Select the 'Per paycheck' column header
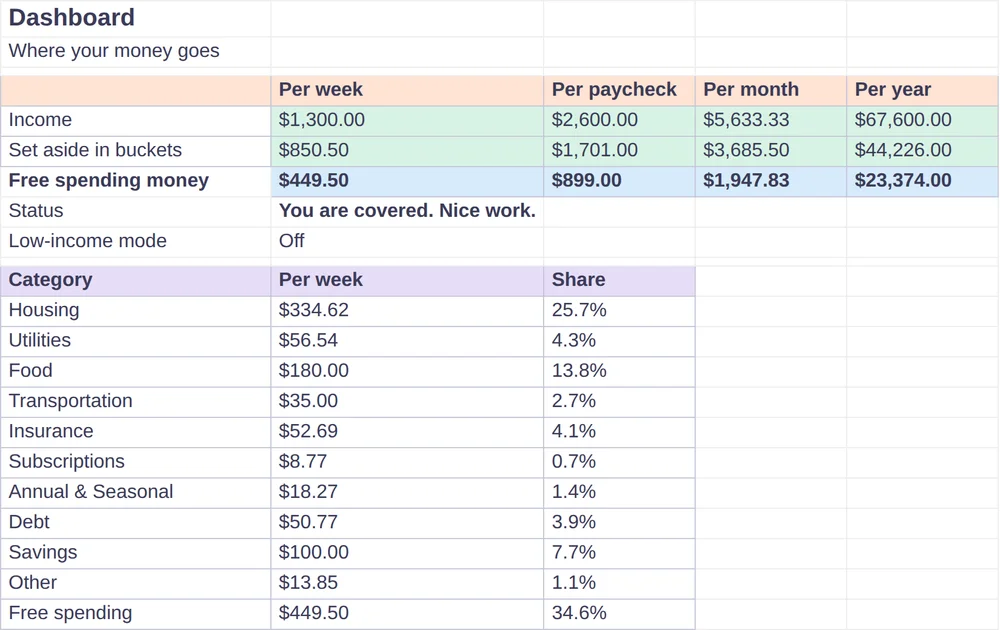 coord(619,90)
